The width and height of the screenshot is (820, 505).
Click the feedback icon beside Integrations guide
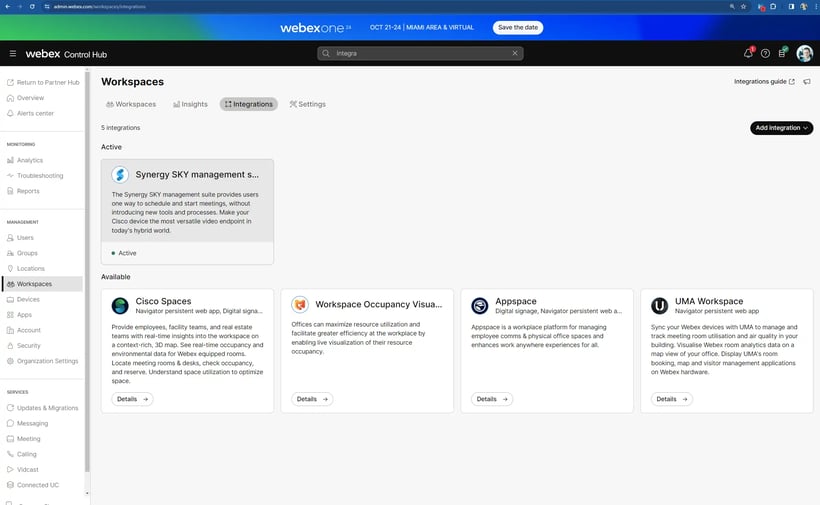click(807, 82)
